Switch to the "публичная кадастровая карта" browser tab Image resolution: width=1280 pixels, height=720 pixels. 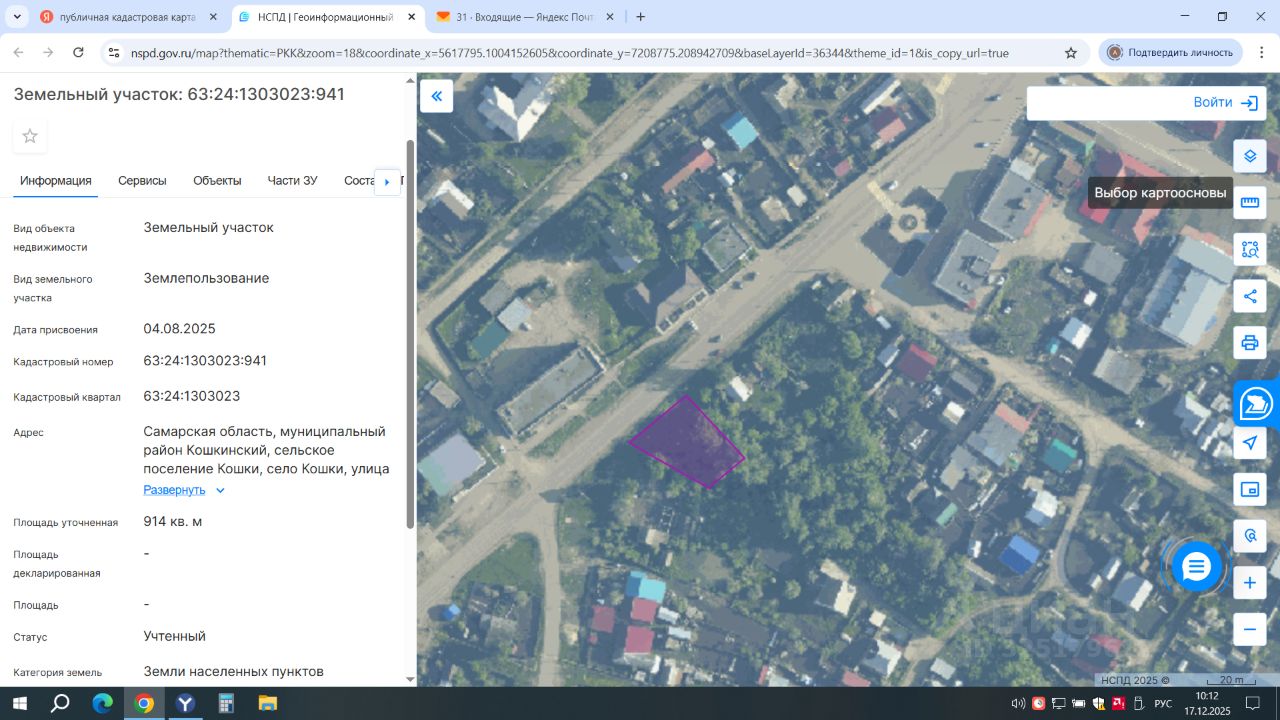129,17
